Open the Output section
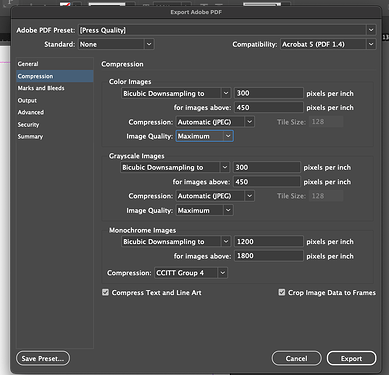Viewport: 389px width, 375px height. click(27, 100)
